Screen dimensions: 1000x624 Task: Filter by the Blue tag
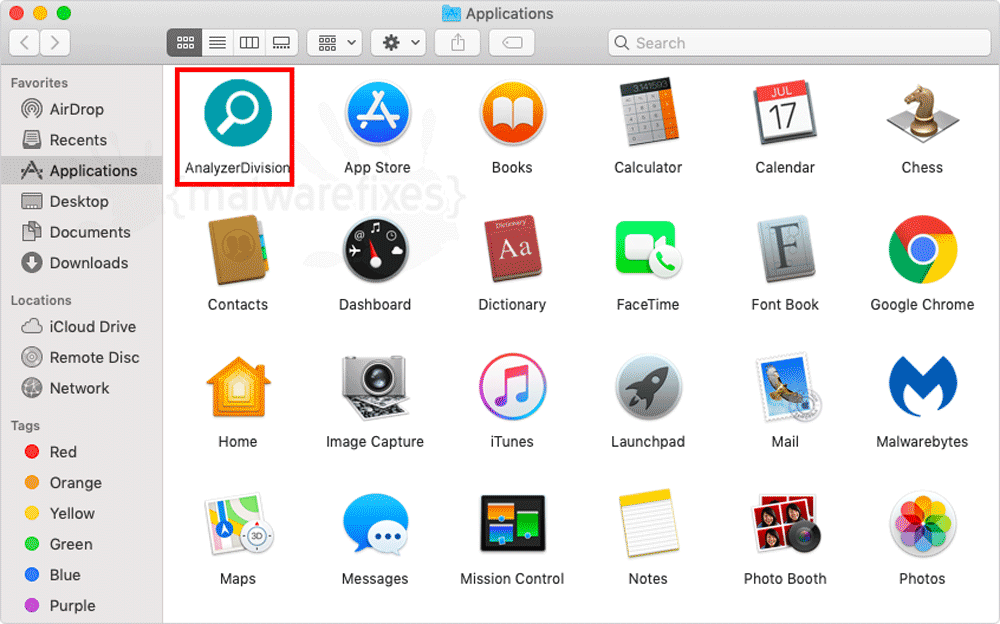point(81,575)
